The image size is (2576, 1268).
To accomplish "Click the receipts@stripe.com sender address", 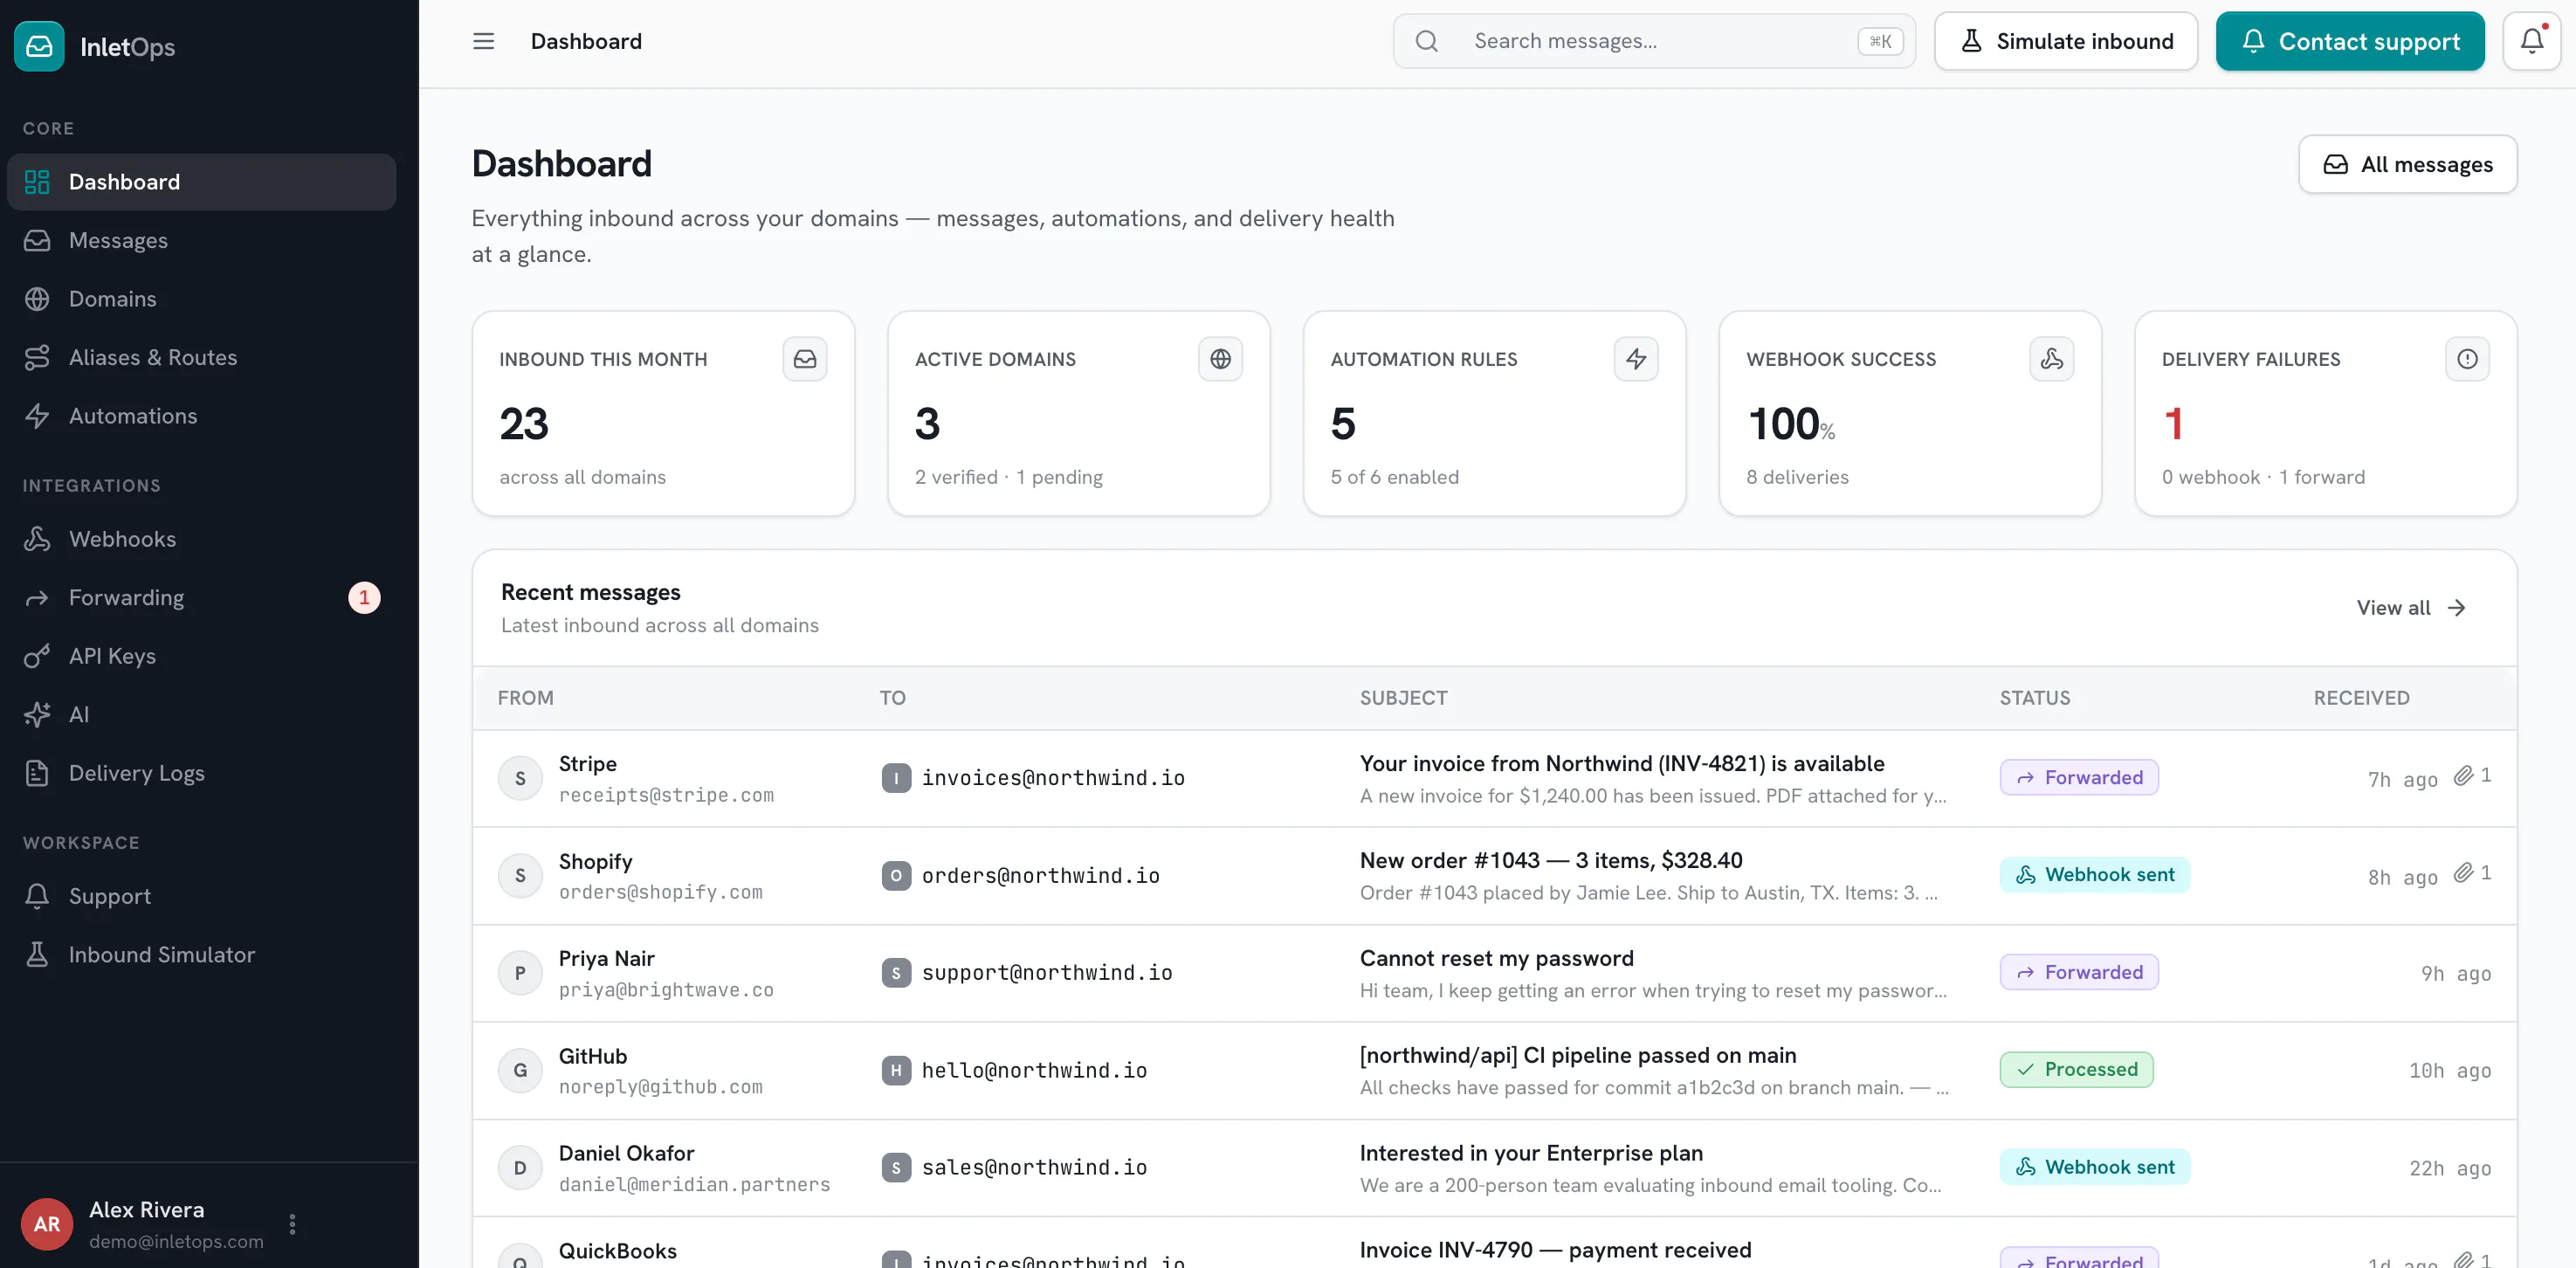I will point(666,795).
